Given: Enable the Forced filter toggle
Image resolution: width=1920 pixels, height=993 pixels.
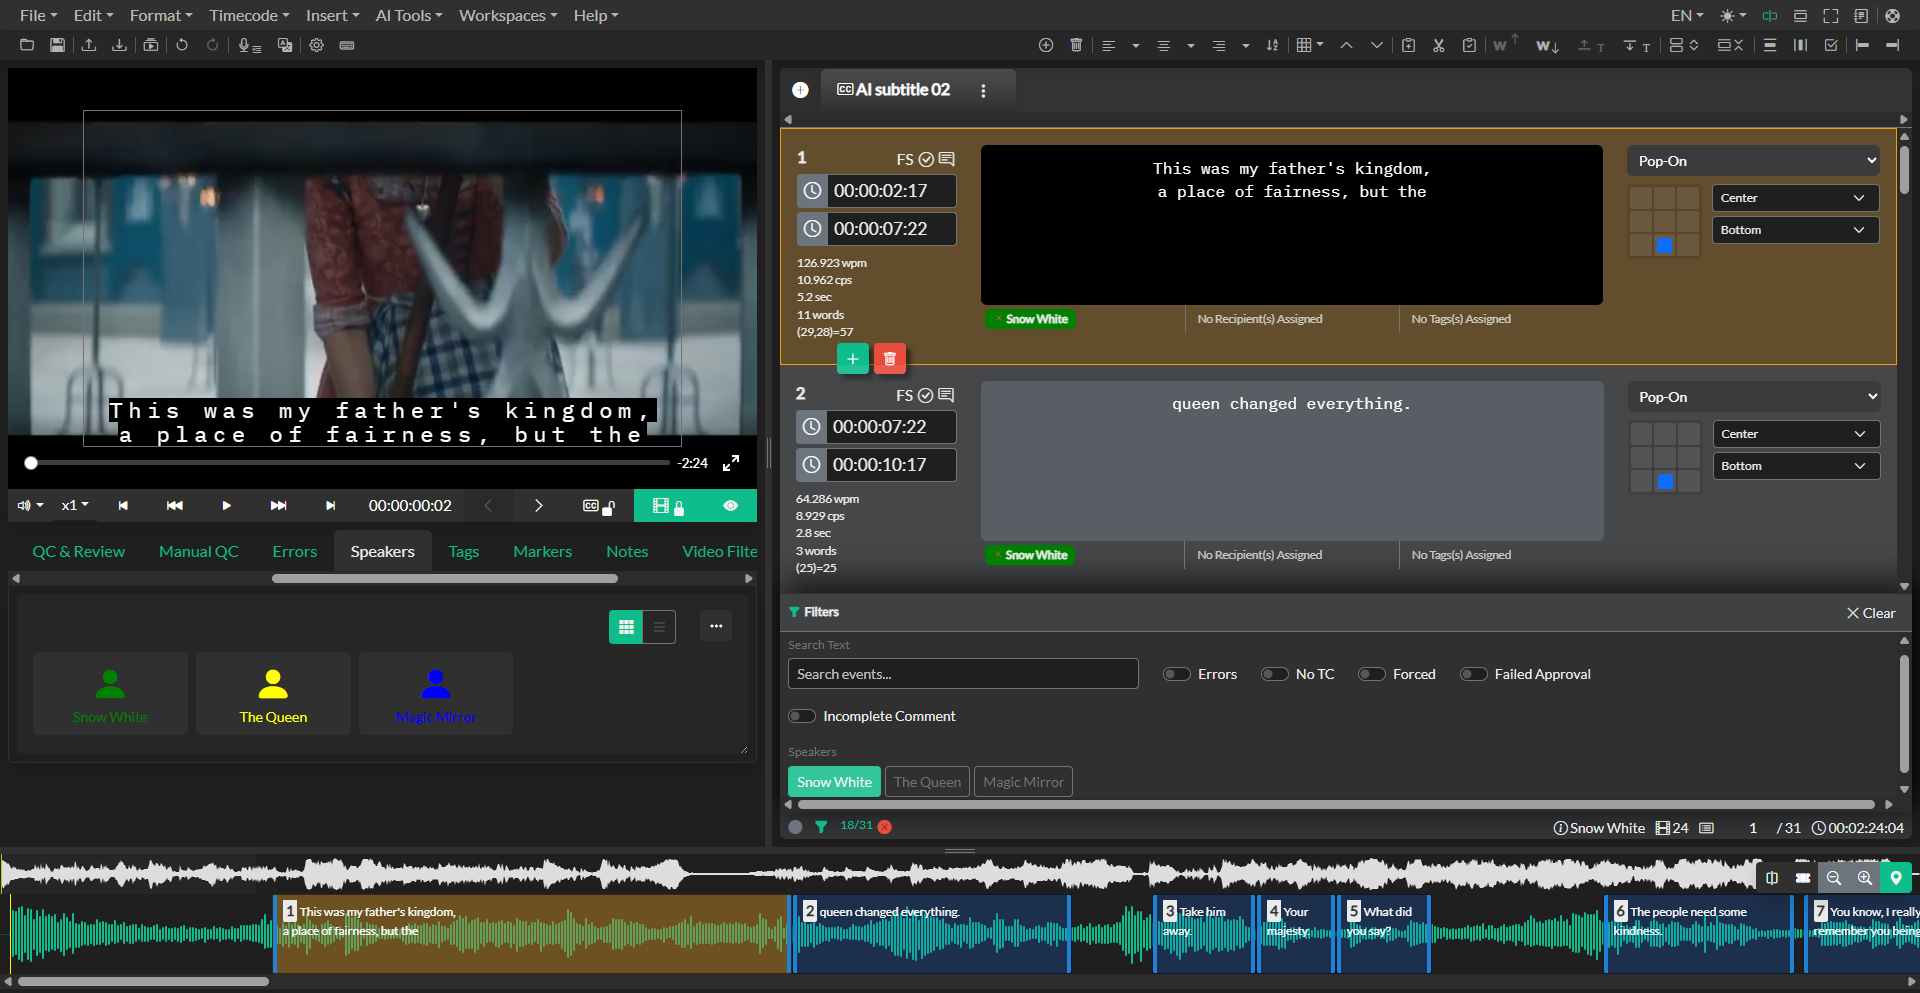Looking at the screenshot, I should (x=1371, y=674).
